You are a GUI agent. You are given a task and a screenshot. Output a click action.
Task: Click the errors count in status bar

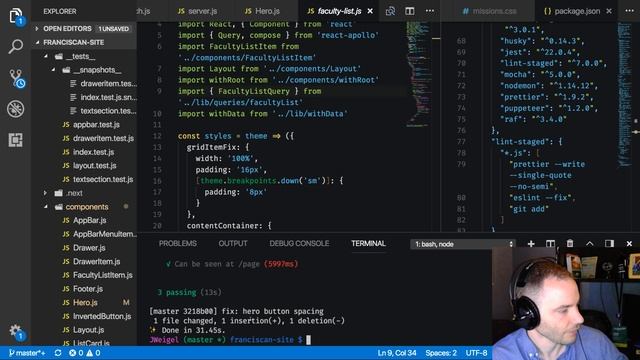[x=76, y=353]
